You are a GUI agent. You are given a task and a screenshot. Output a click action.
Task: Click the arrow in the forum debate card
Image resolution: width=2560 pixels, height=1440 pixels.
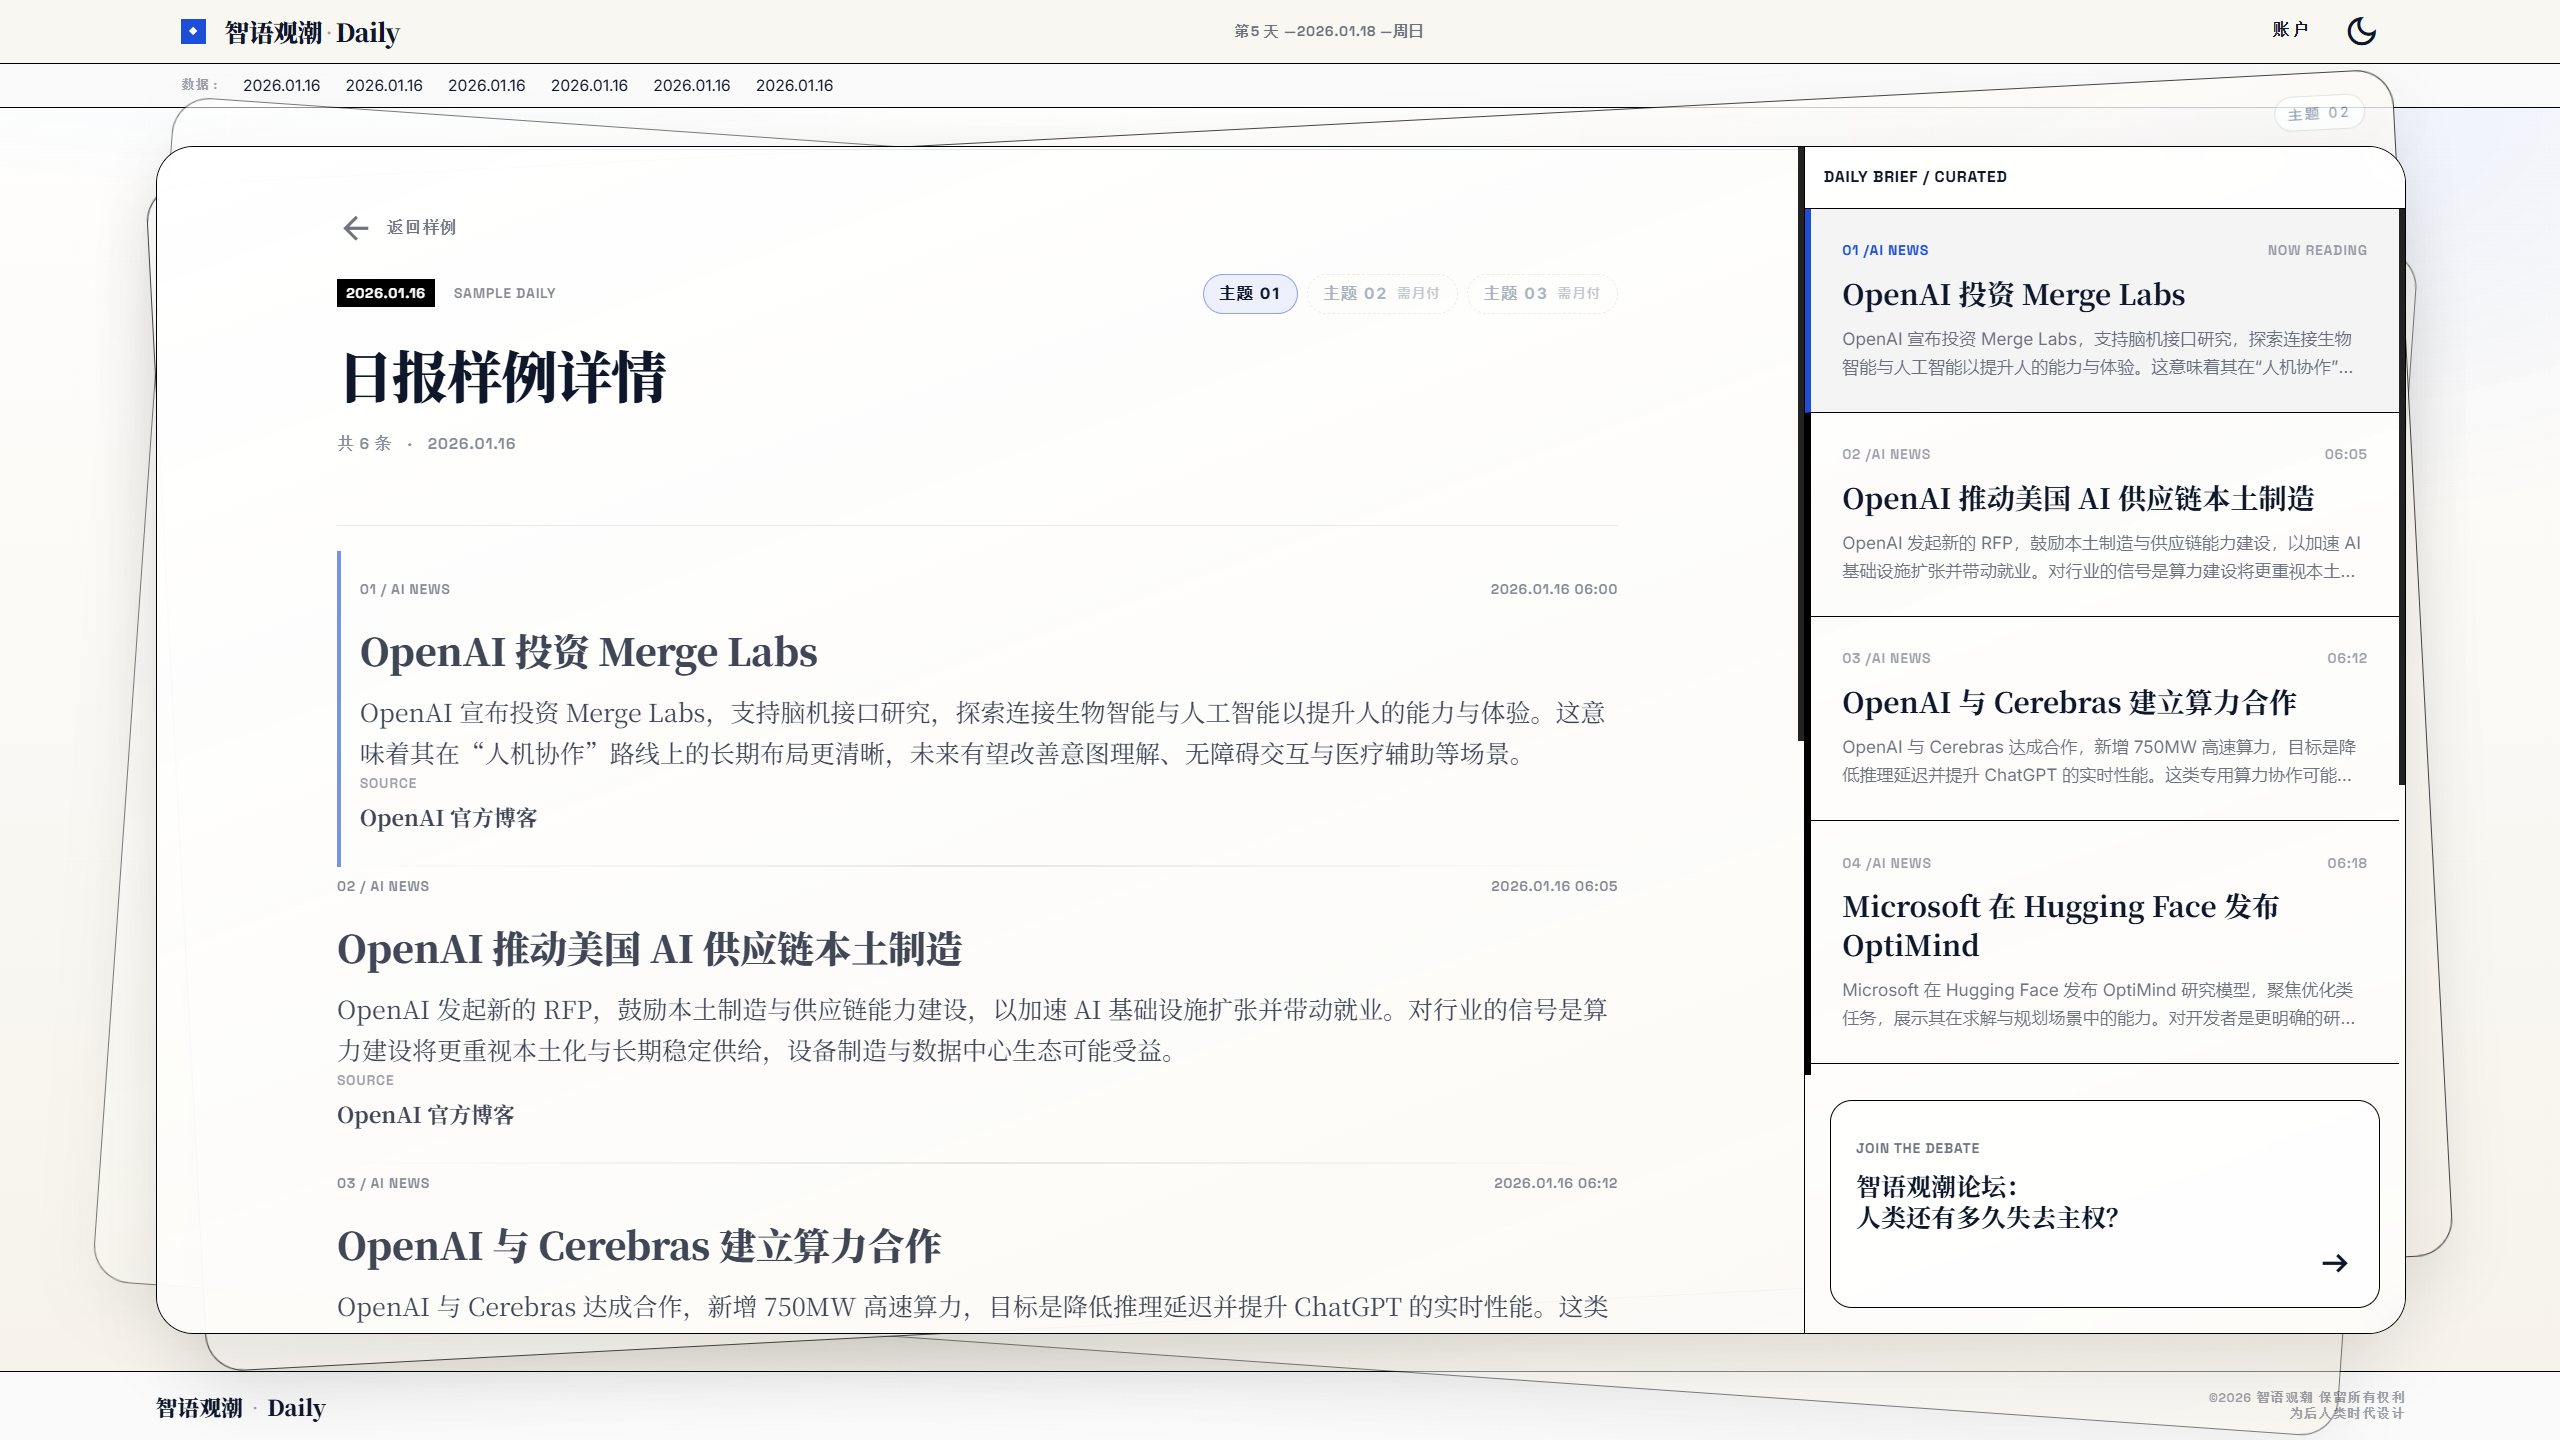tap(2334, 1263)
